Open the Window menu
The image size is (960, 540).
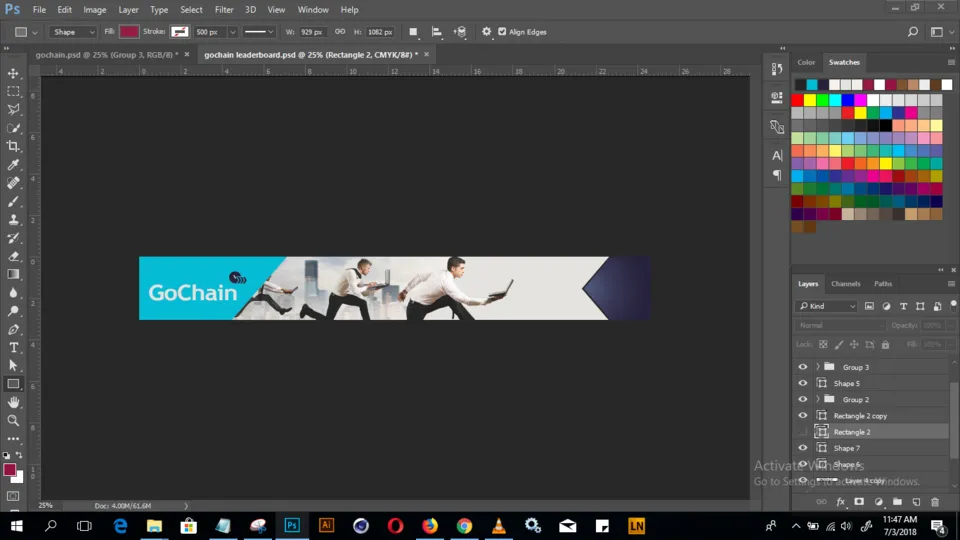(313, 10)
